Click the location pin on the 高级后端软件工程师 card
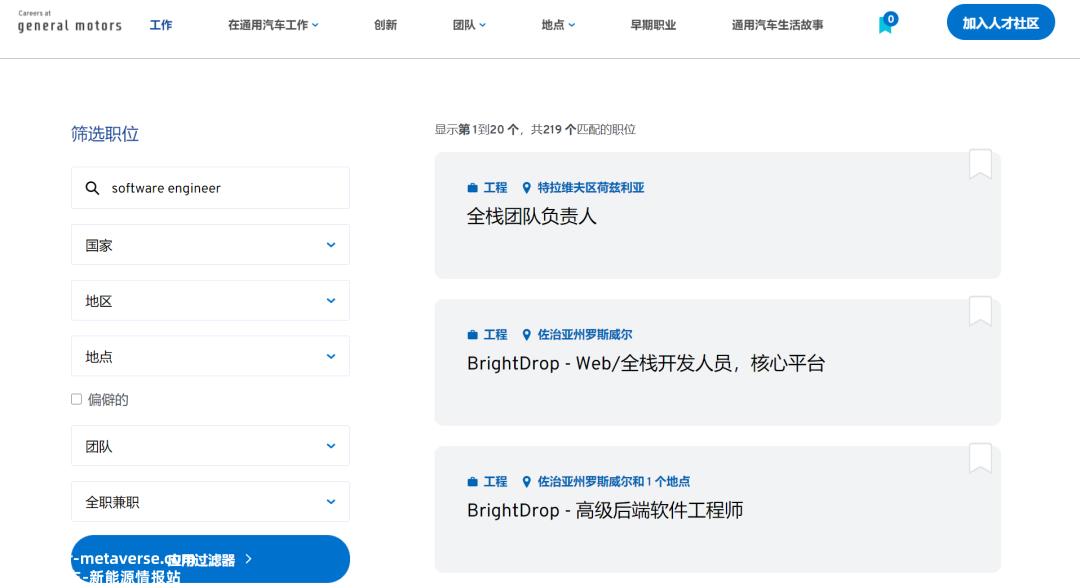Viewport: 1080px width, 588px height. tap(526, 481)
